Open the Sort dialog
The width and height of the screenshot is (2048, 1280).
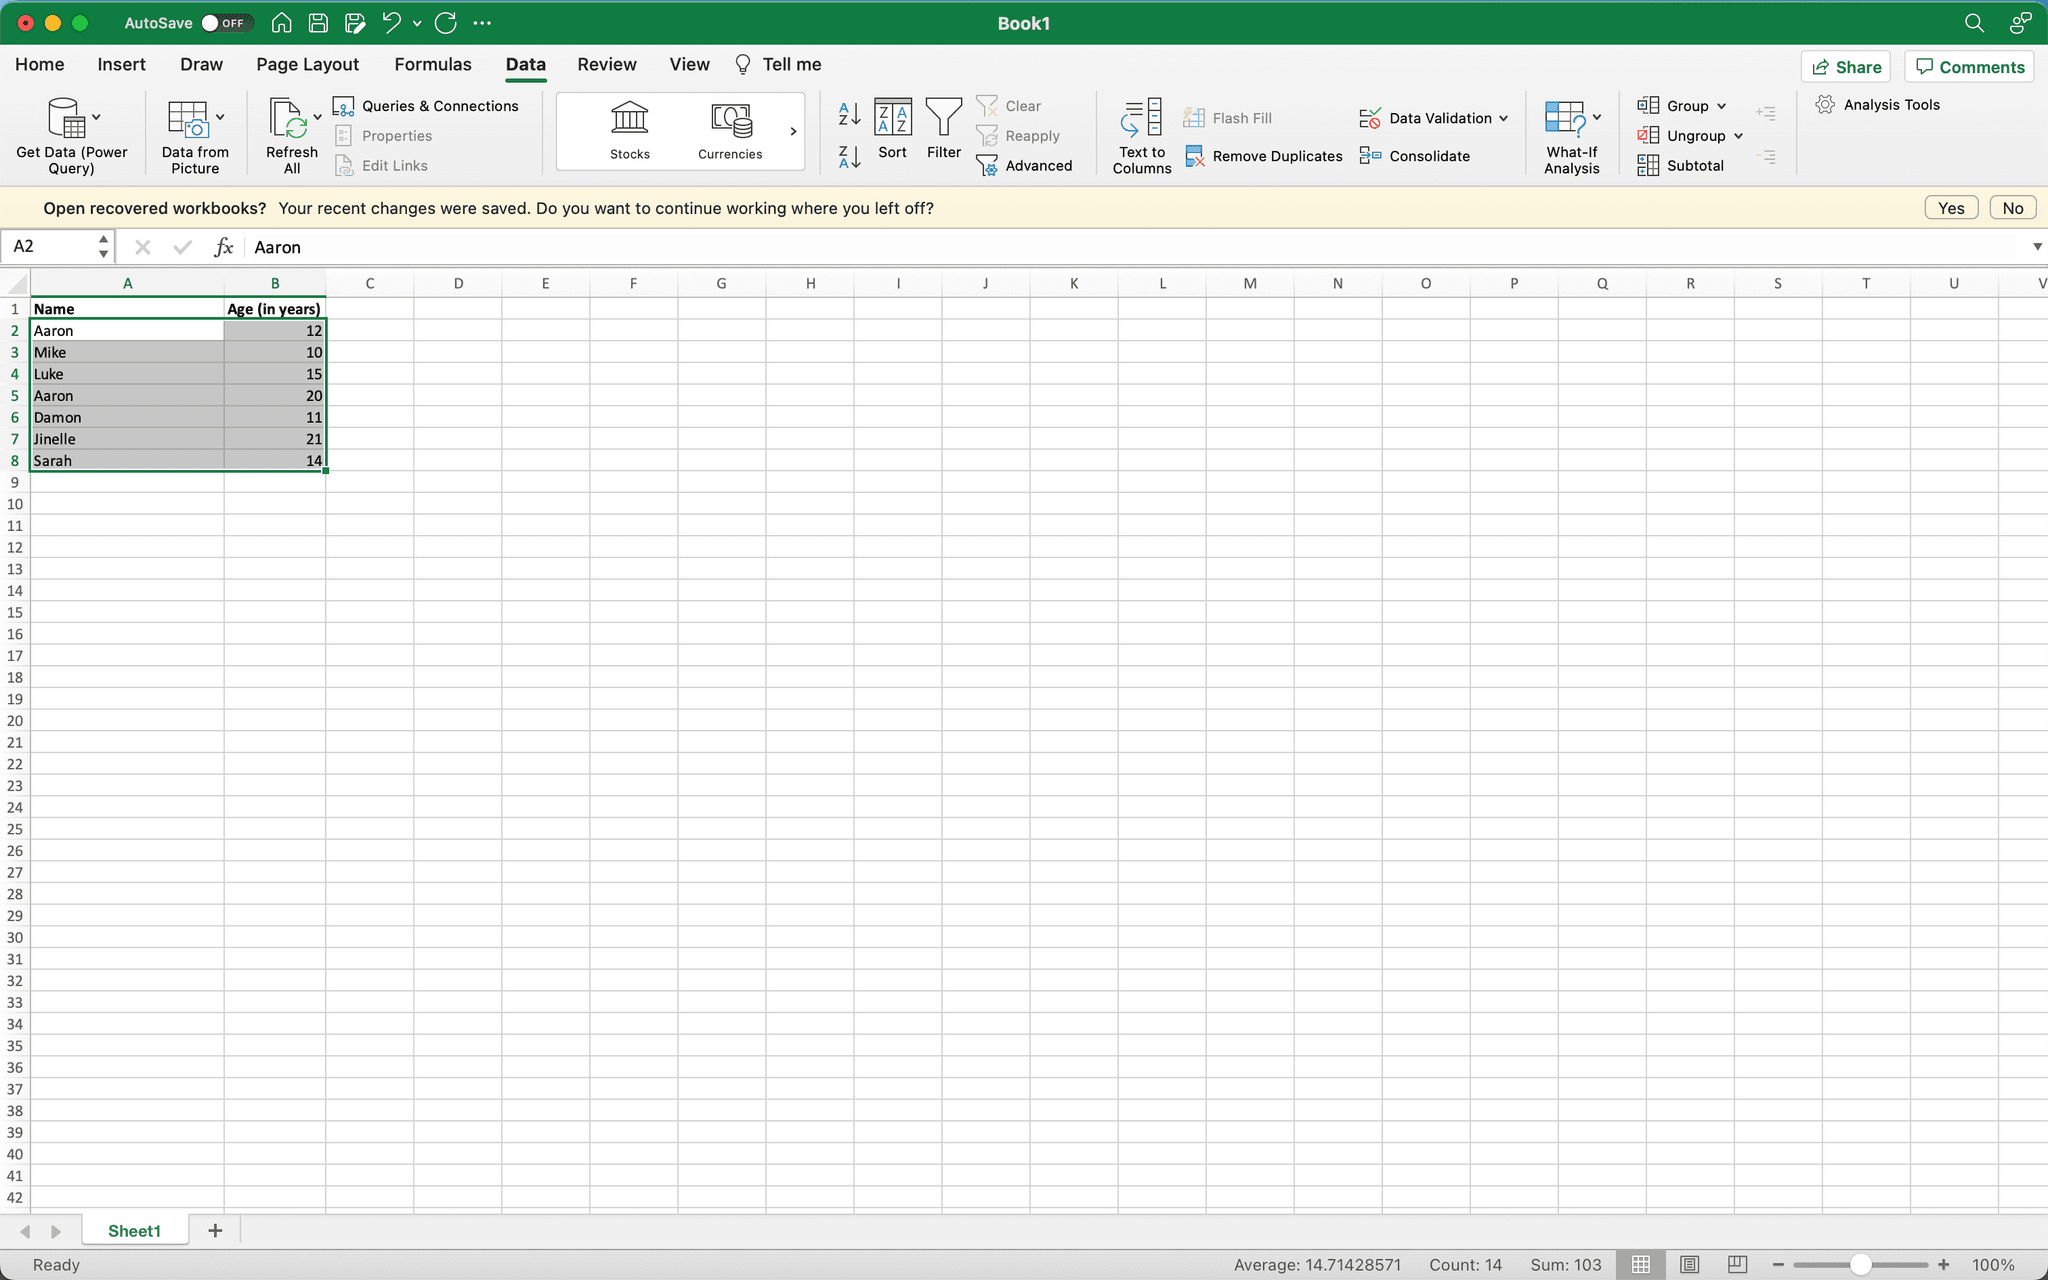point(892,131)
